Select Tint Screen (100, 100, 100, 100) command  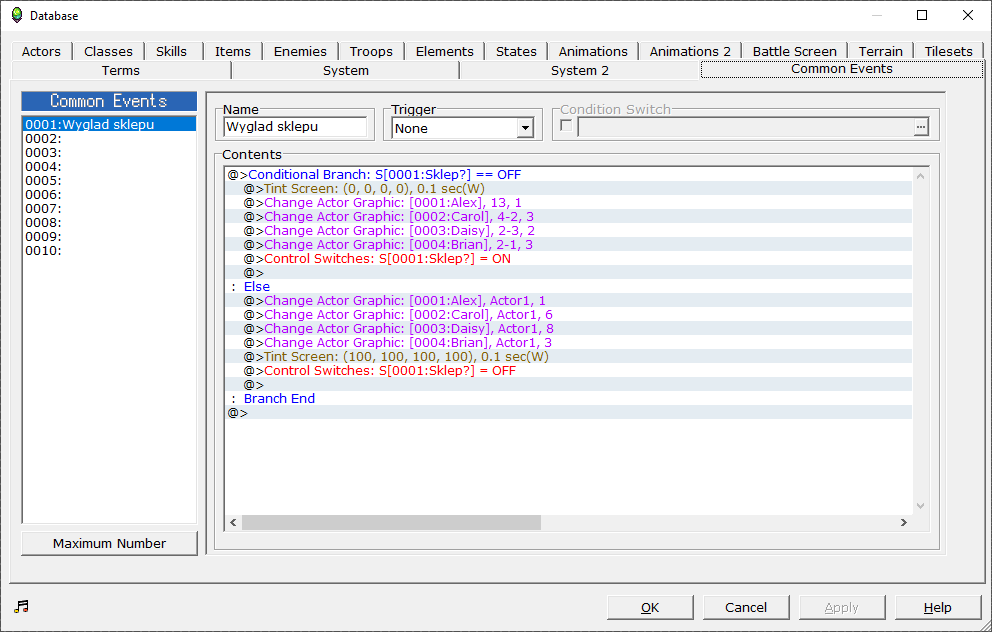[x=569, y=356]
